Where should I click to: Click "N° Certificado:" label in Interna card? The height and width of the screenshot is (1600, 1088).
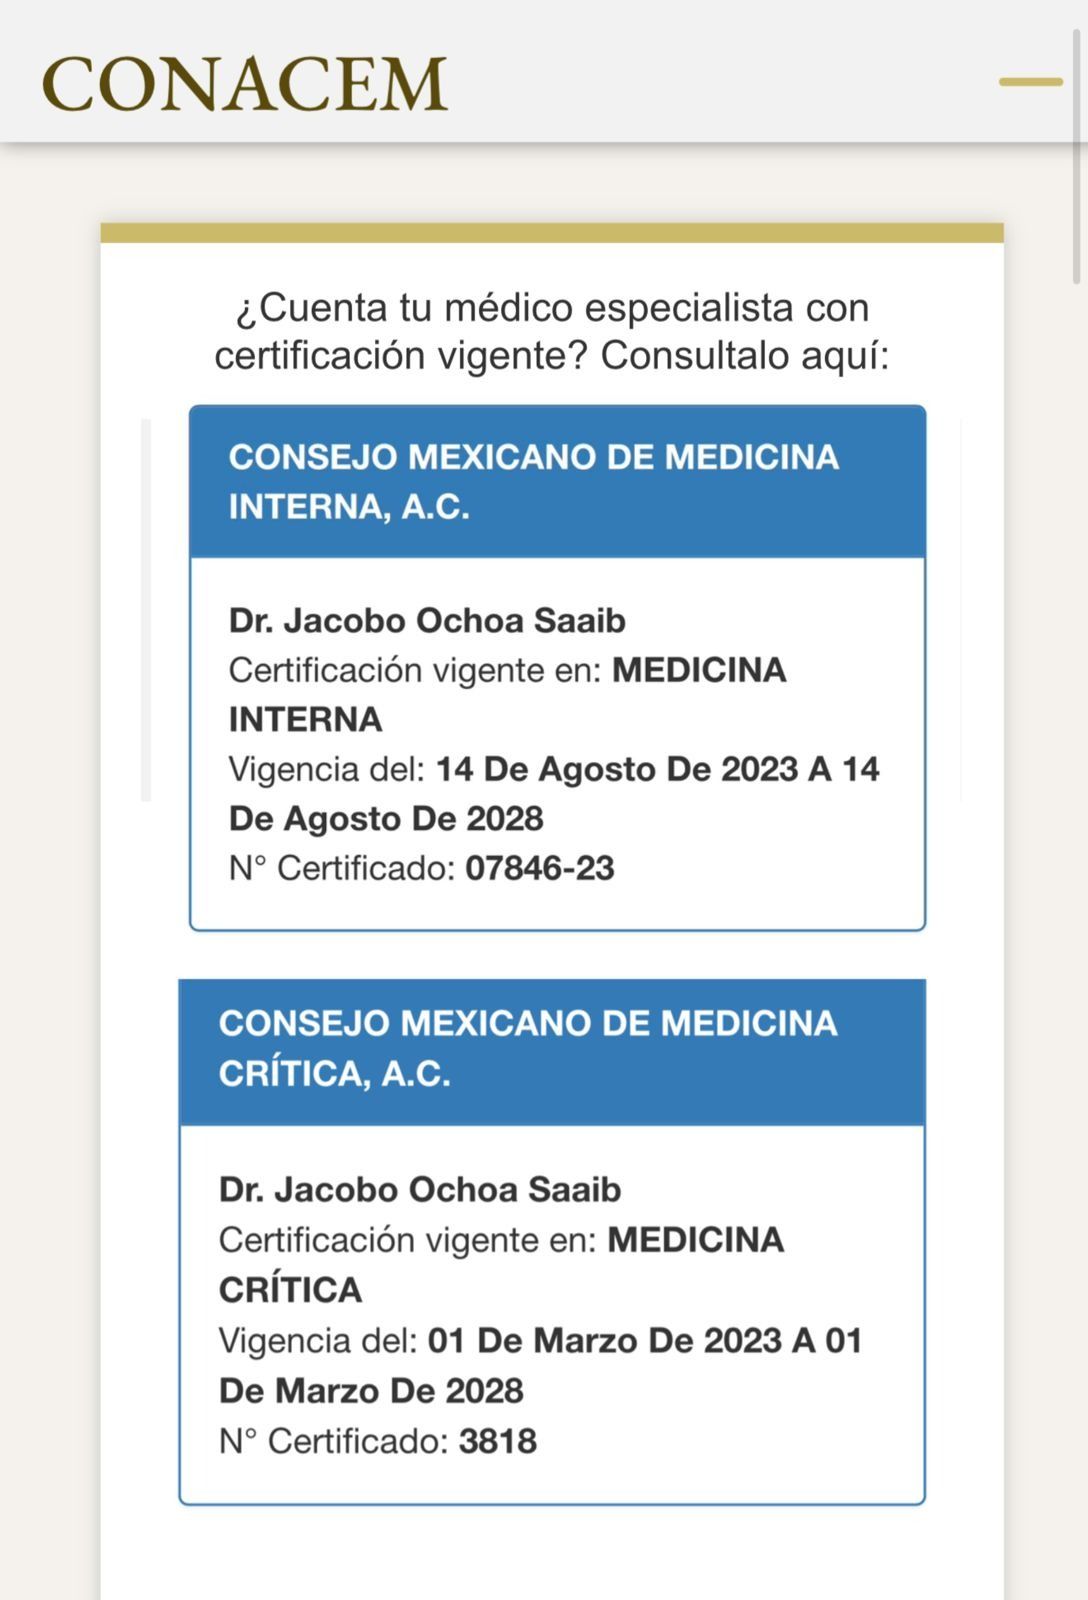pos(342,868)
